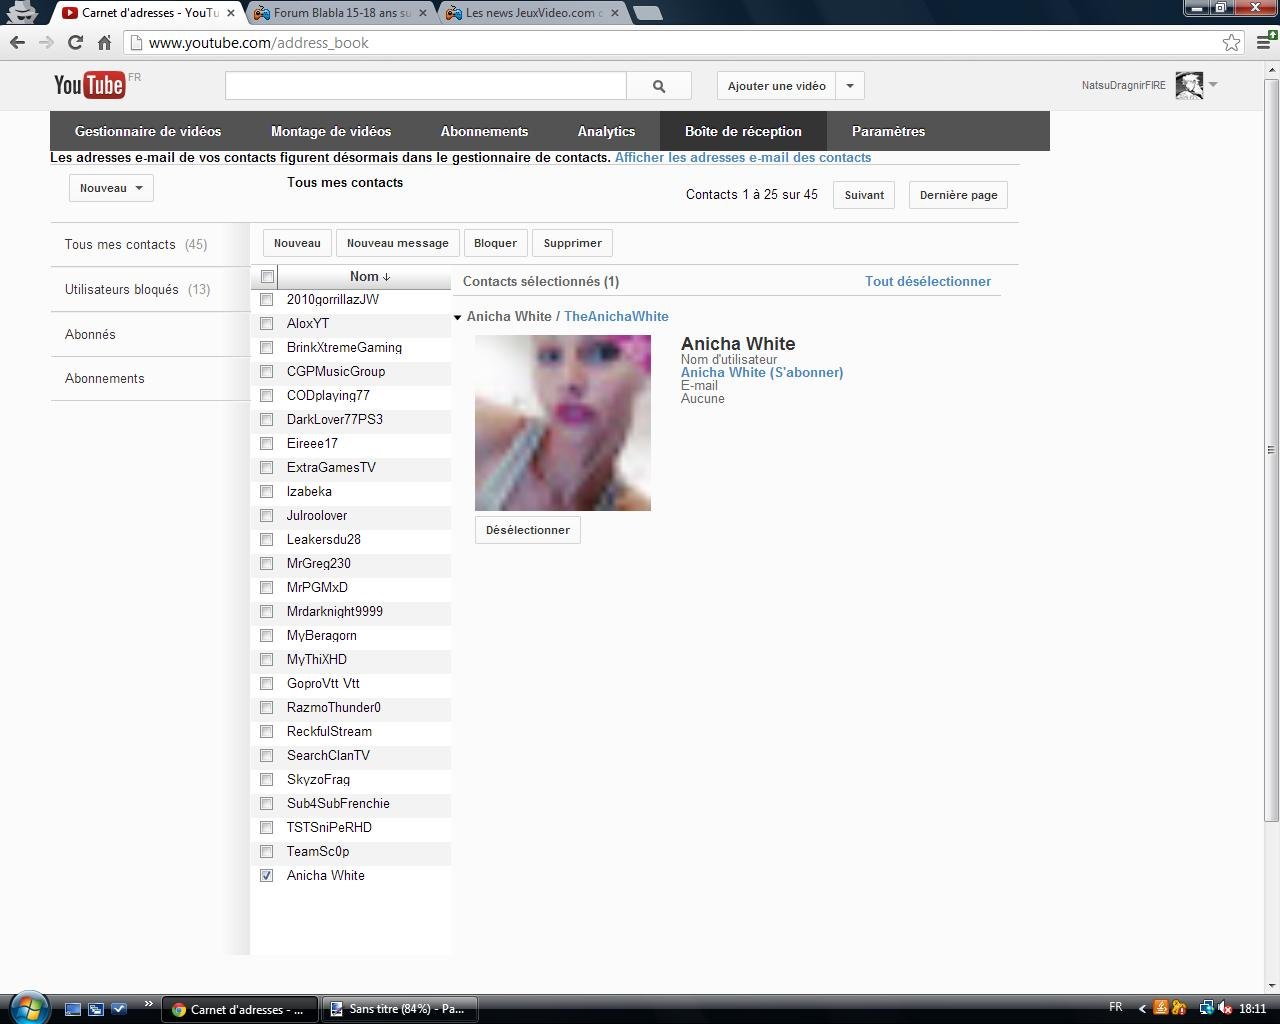Click Anicha White's profile thumbnail
The height and width of the screenshot is (1024, 1280).
coord(563,423)
